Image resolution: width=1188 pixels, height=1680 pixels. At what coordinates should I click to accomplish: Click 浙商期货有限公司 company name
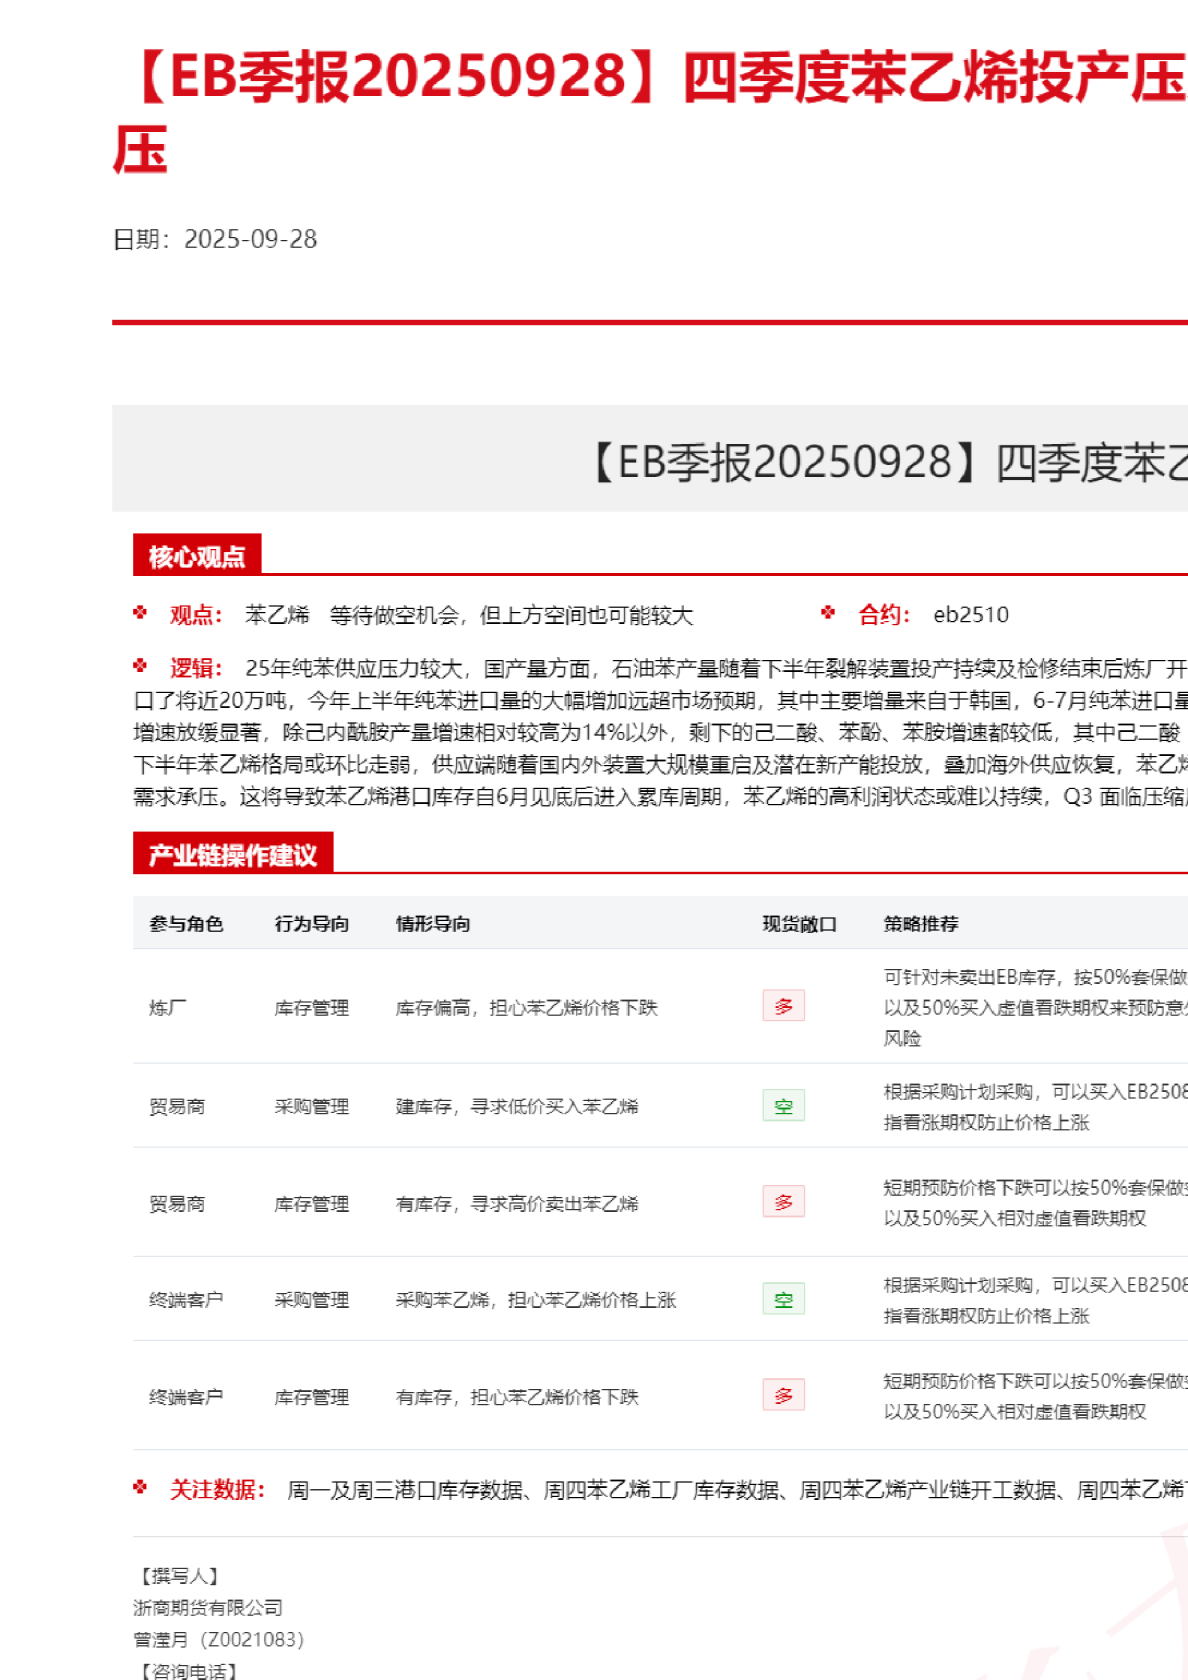(208, 1607)
